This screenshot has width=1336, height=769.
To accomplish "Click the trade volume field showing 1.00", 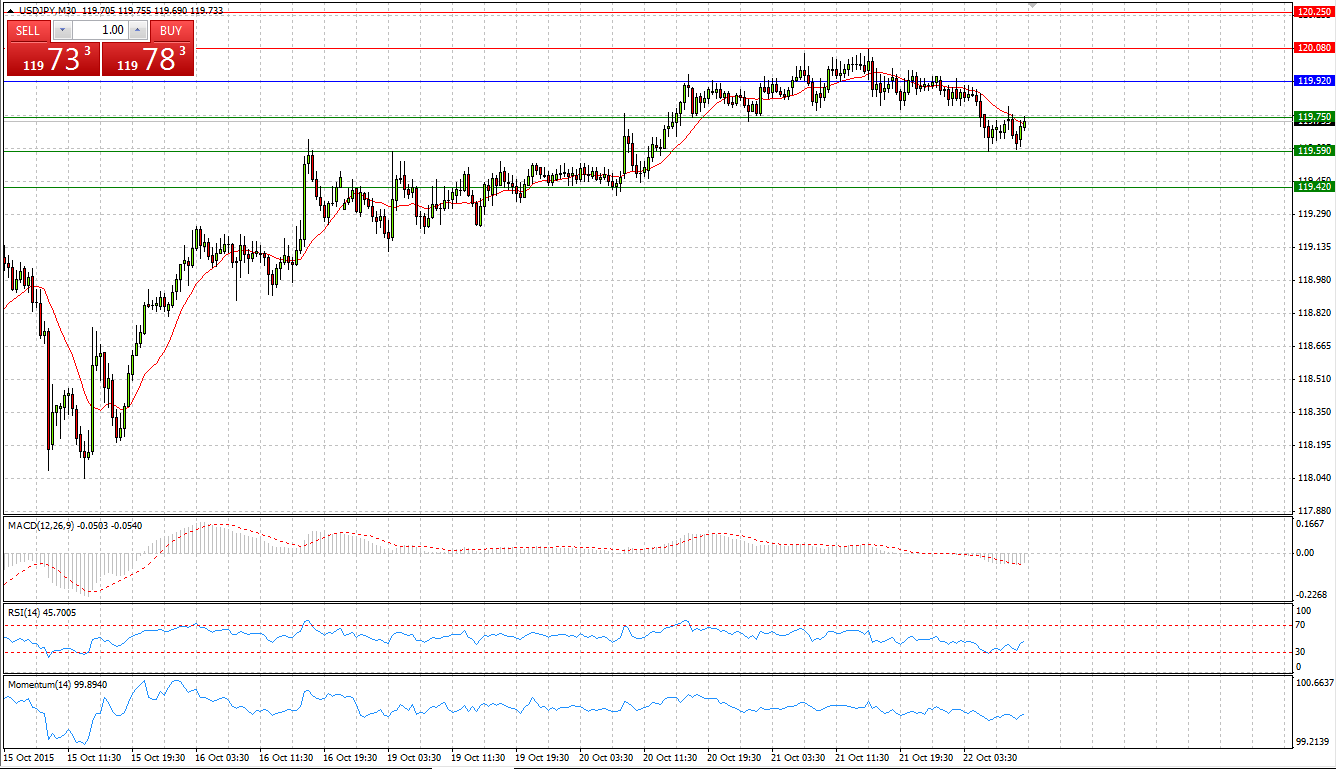I will (x=99, y=30).
